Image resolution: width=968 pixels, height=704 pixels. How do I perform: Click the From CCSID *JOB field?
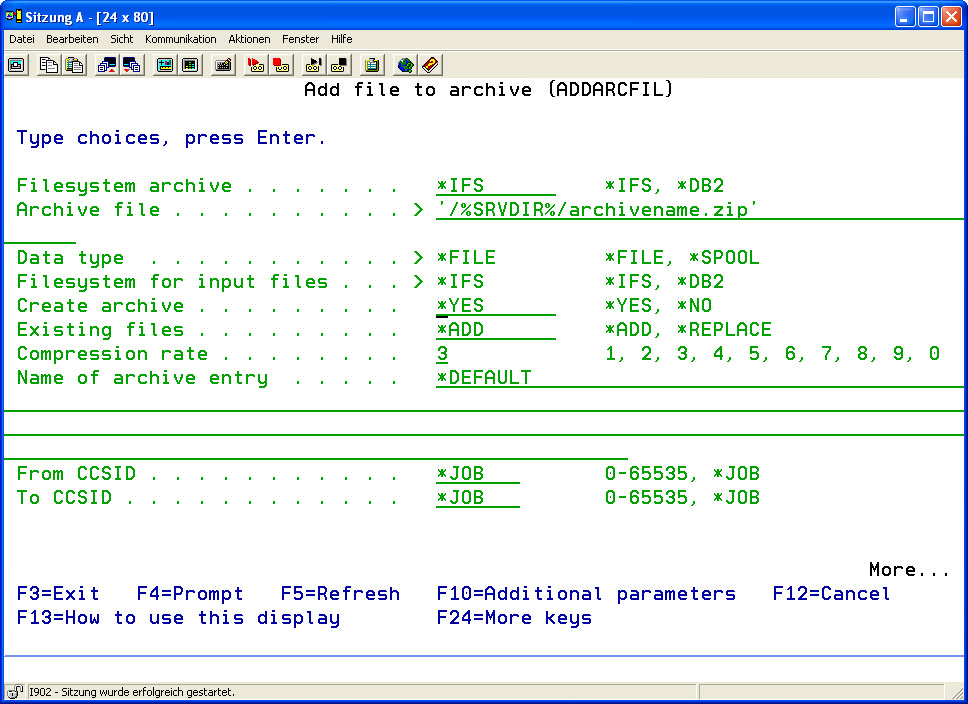point(477,474)
